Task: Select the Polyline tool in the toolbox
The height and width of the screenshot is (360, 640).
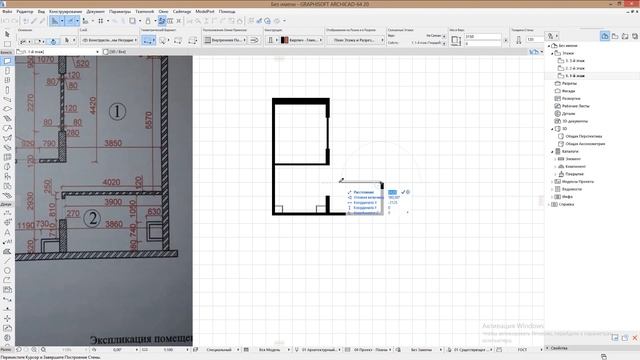Action: pyautogui.click(x=7, y=280)
